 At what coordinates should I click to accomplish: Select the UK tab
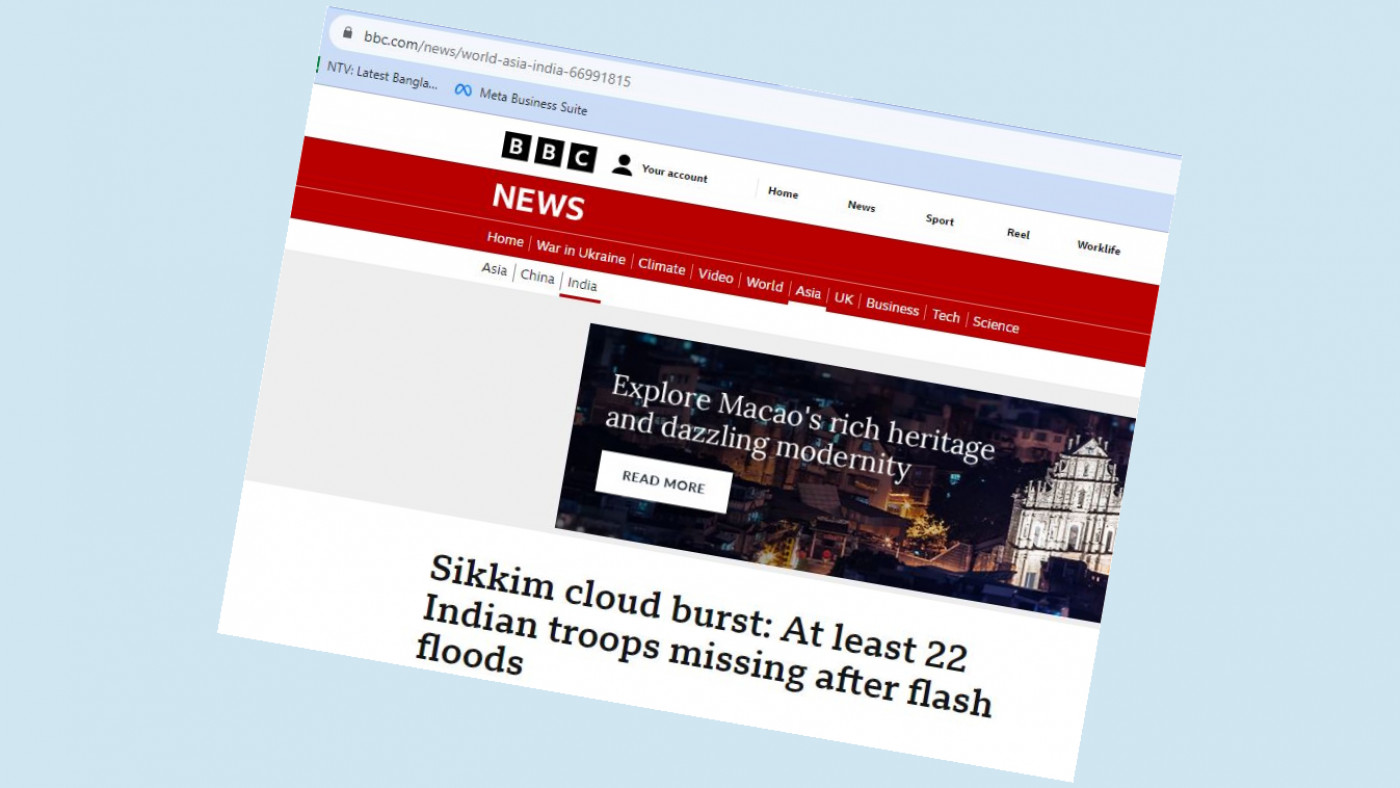(844, 298)
